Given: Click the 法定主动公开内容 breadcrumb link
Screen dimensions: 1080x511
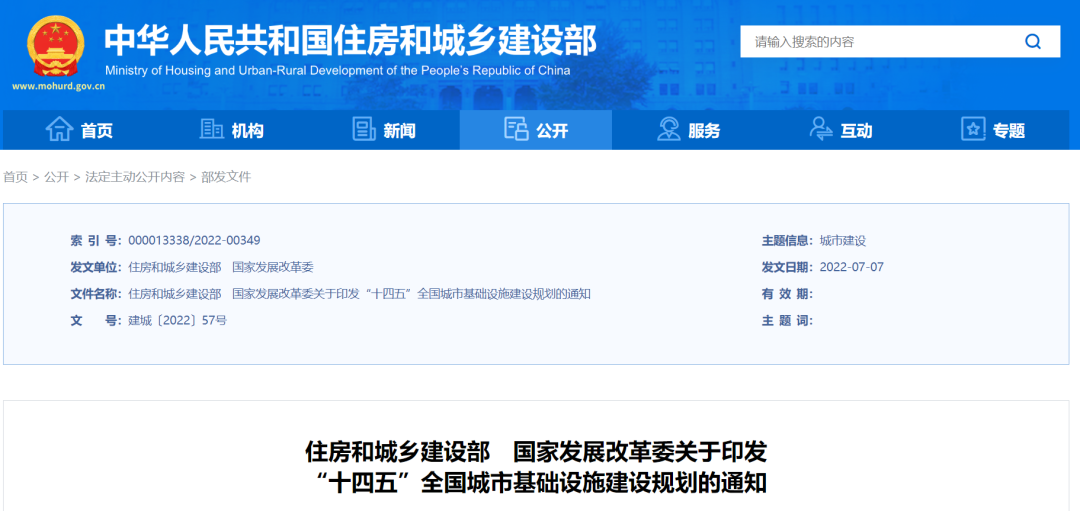Looking at the screenshot, I should pos(135,177).
